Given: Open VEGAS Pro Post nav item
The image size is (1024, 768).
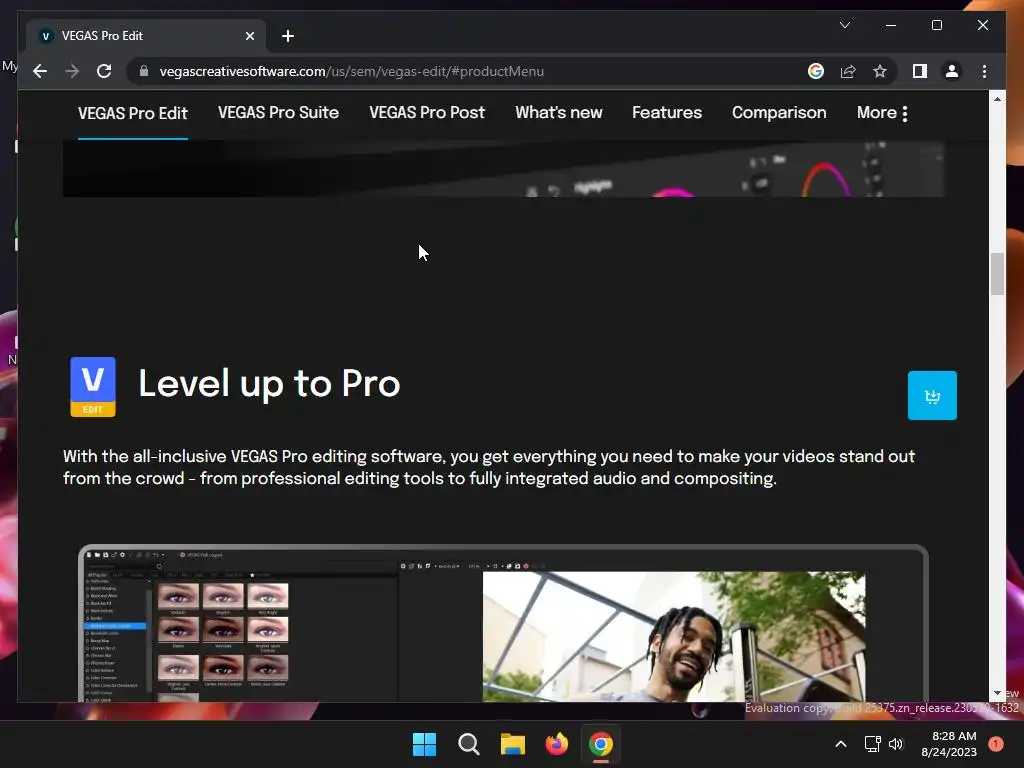Looking at the screenshot, I should tap(427, 112).
